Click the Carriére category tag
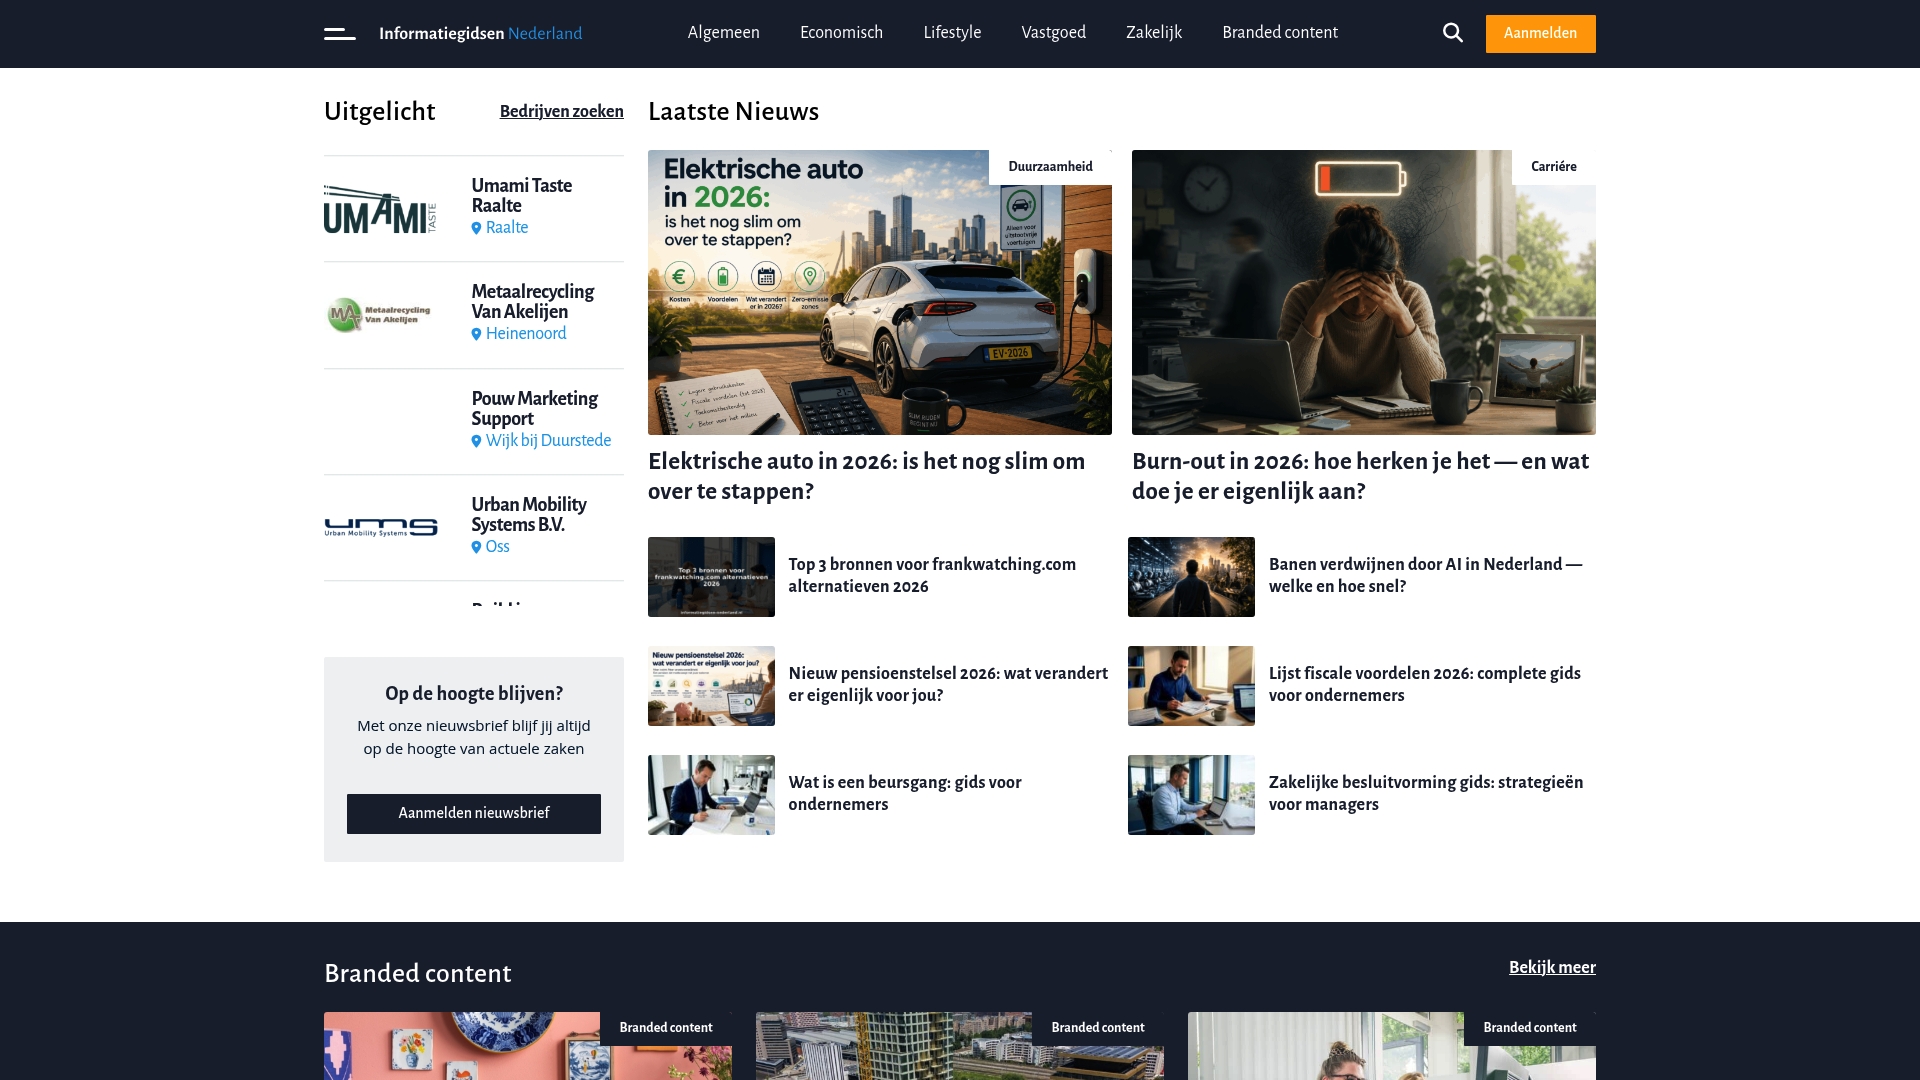The width and height of the screenshot is (1920, 1080). click(1554, 167)
